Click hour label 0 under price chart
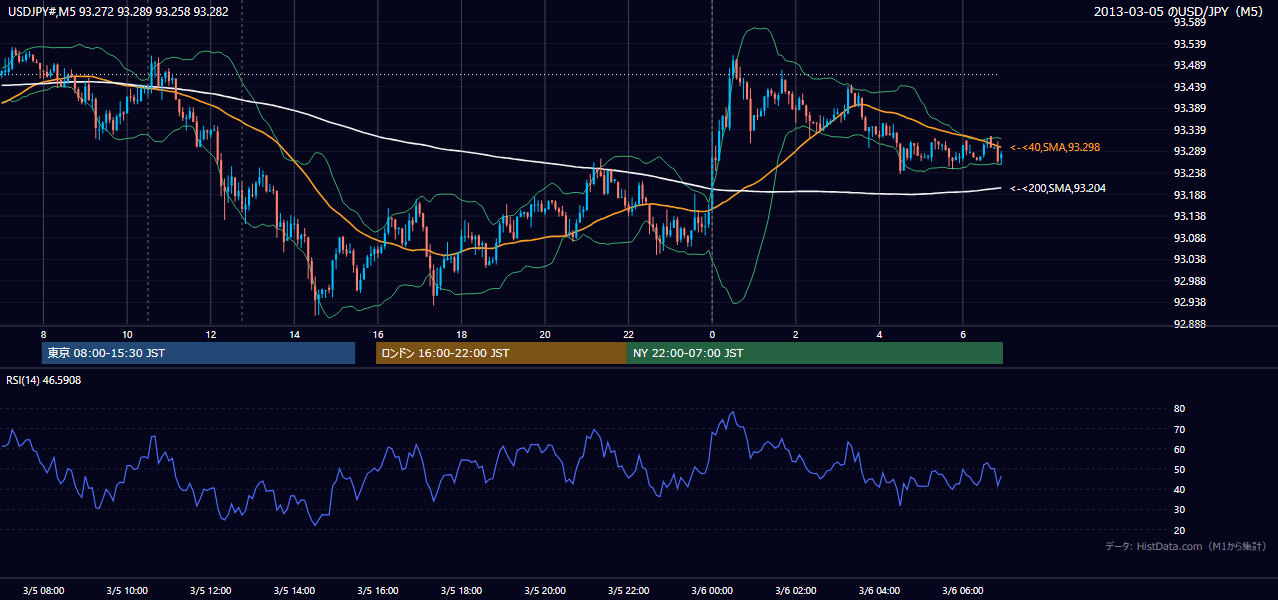1278x600 pixels. coord(712,334)
